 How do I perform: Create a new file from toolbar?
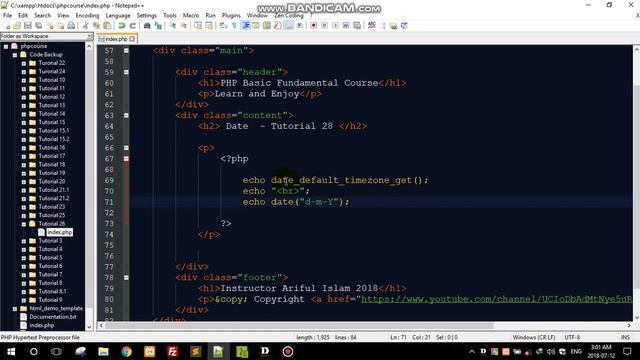tap(7, 26)
